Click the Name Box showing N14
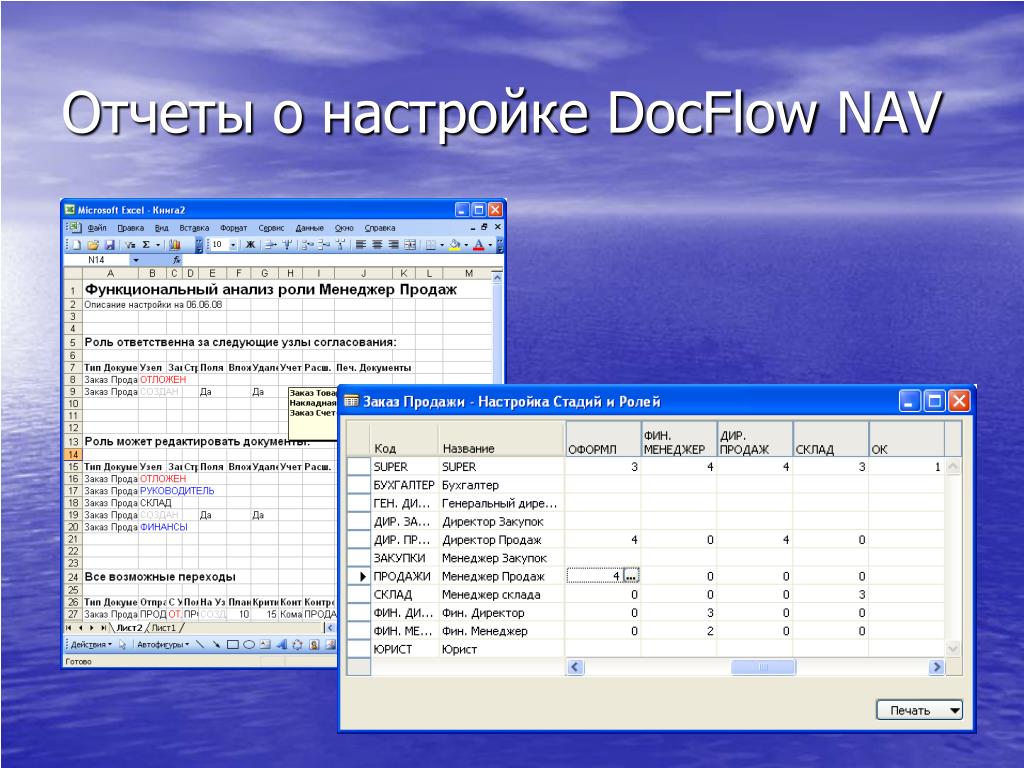This screenshot has width=1024, height=768. coord(97,260)
